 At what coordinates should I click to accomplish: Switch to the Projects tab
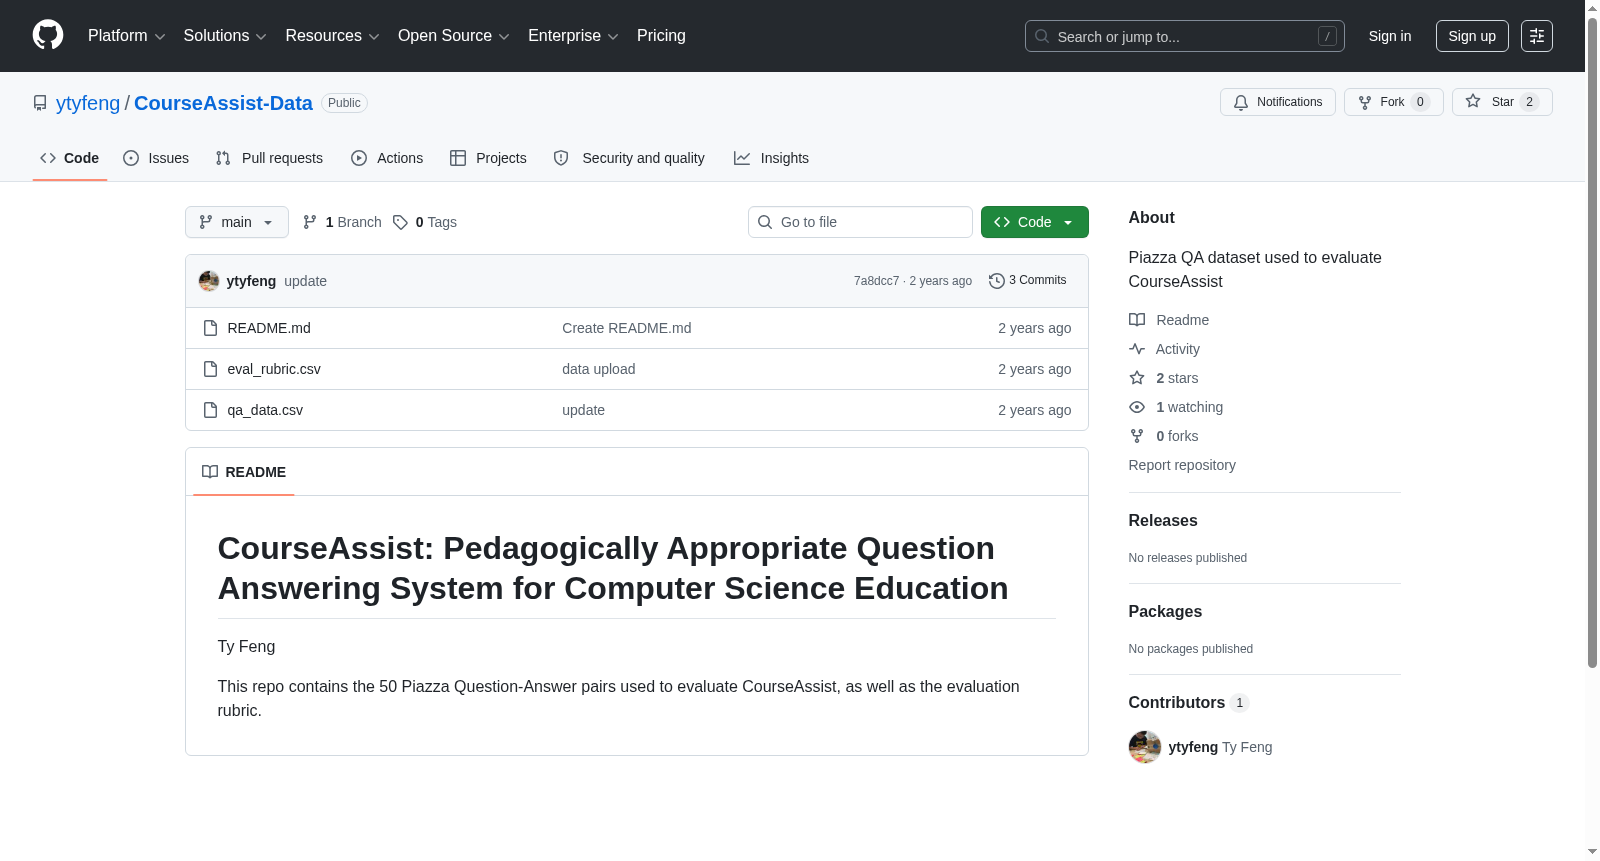coord(488,158)
